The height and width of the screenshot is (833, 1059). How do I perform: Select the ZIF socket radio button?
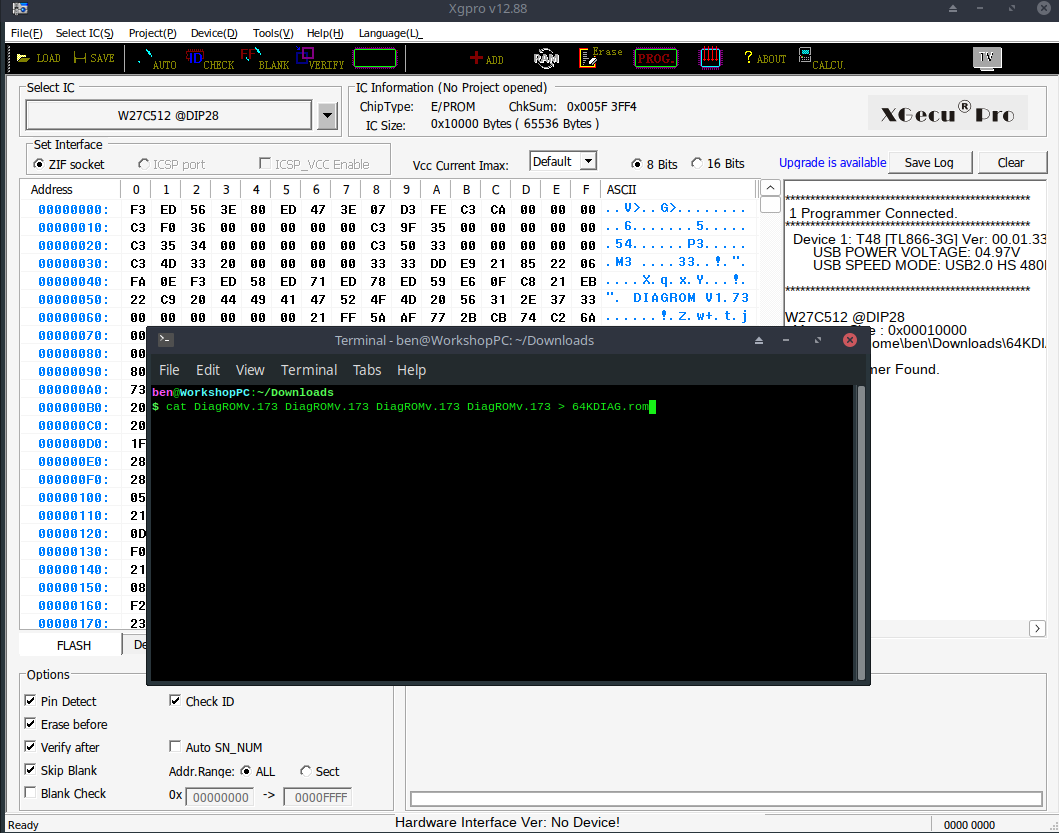(38, 164)
